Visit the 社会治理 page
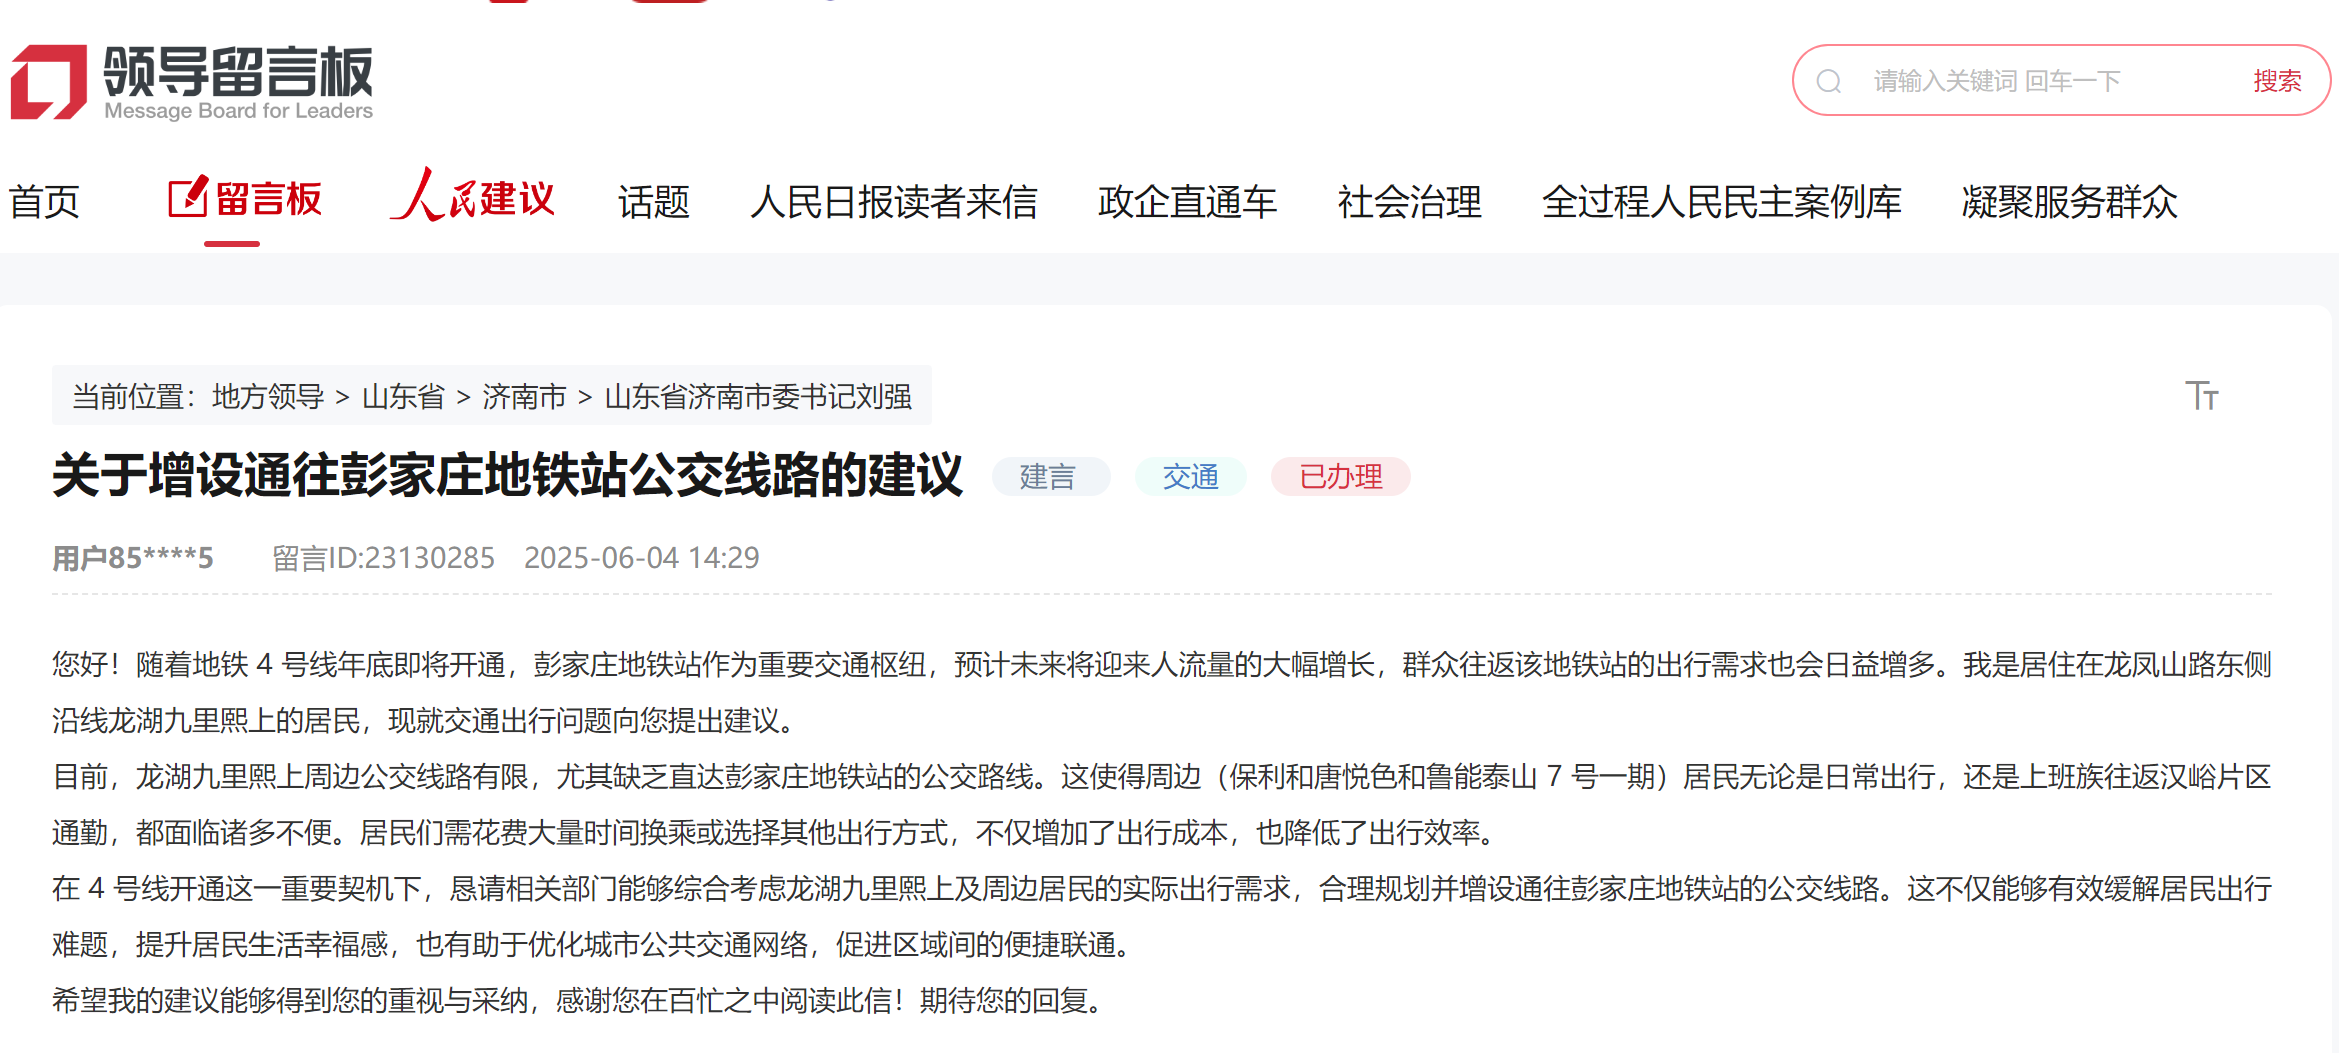The width and height of the screenshot is (2339, 1053). click(1410, 202)
